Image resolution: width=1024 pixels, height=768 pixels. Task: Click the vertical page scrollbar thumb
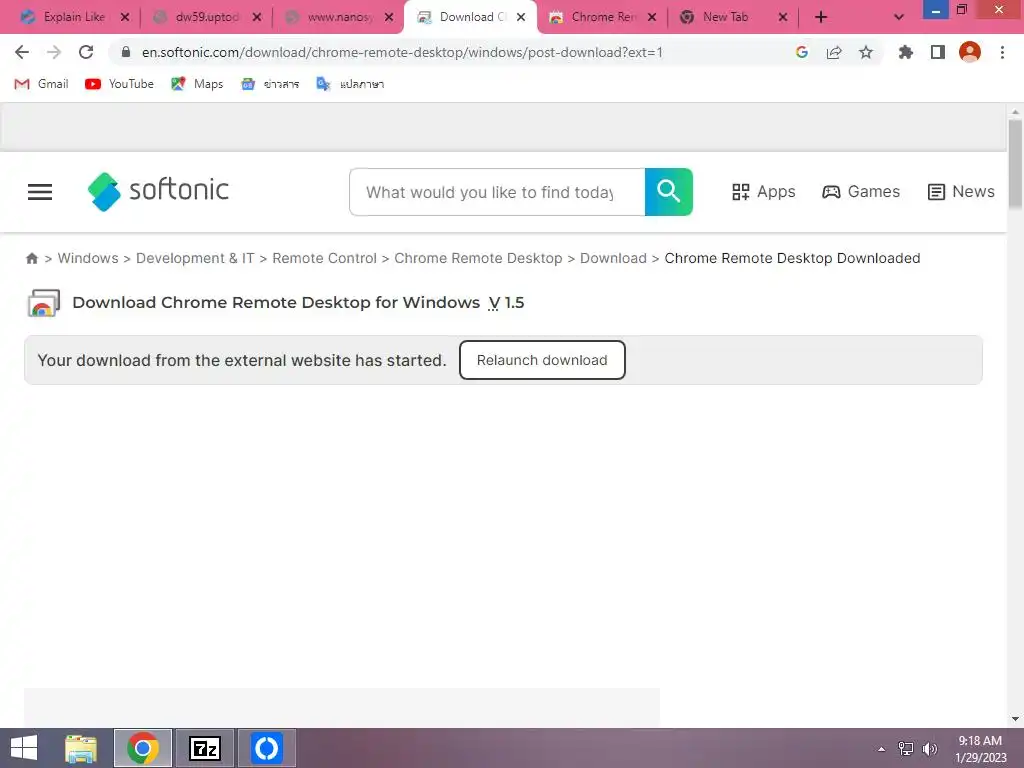[1015, 163]
